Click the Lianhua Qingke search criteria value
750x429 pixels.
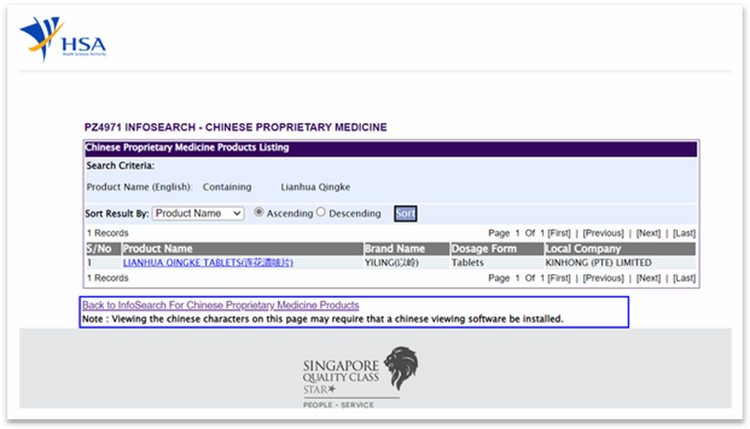click(x=315, y=187)
